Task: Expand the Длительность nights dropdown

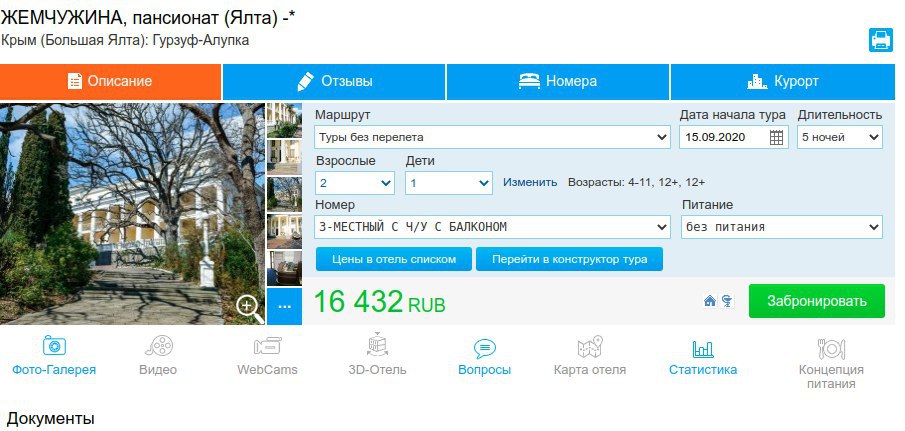Action: tap(840, 137)
